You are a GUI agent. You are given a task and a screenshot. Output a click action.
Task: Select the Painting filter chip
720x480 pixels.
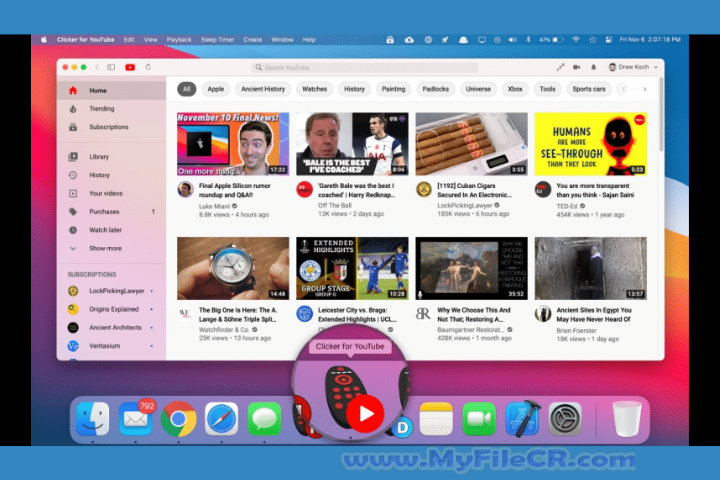point(394,89)
